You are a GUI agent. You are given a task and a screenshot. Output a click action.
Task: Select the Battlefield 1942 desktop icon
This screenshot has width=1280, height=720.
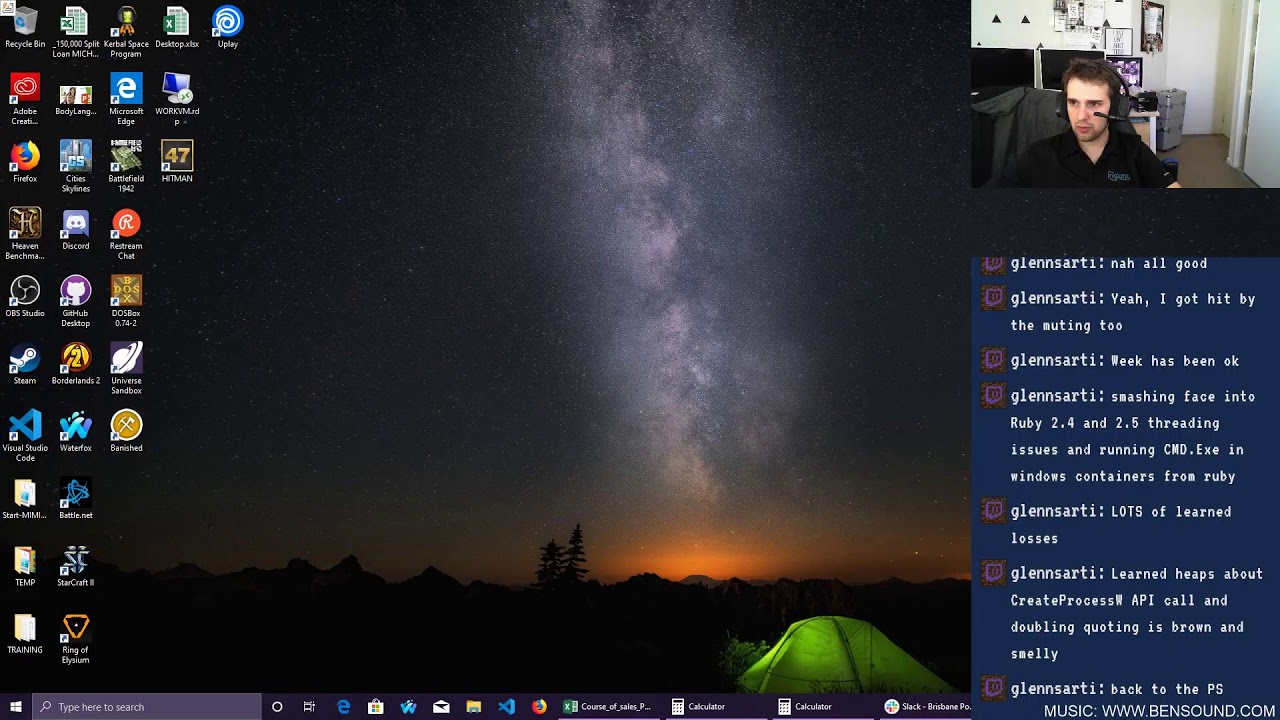pyautogui.click(x=126, y=167)
